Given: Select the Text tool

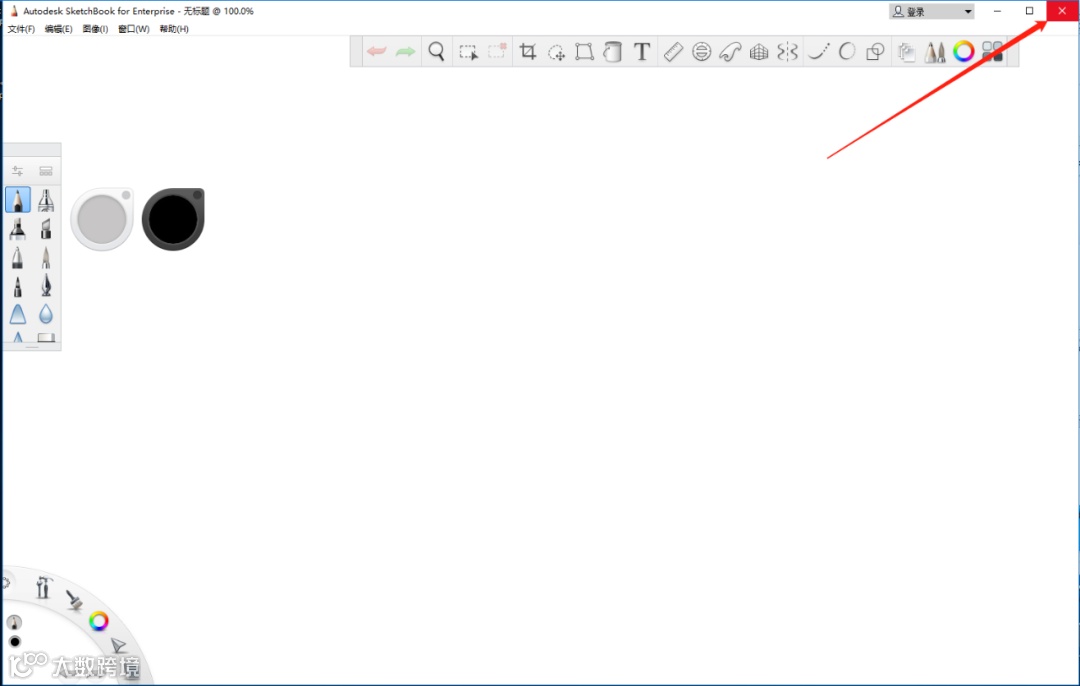Looking at the screenshot, I should (642, 52).
